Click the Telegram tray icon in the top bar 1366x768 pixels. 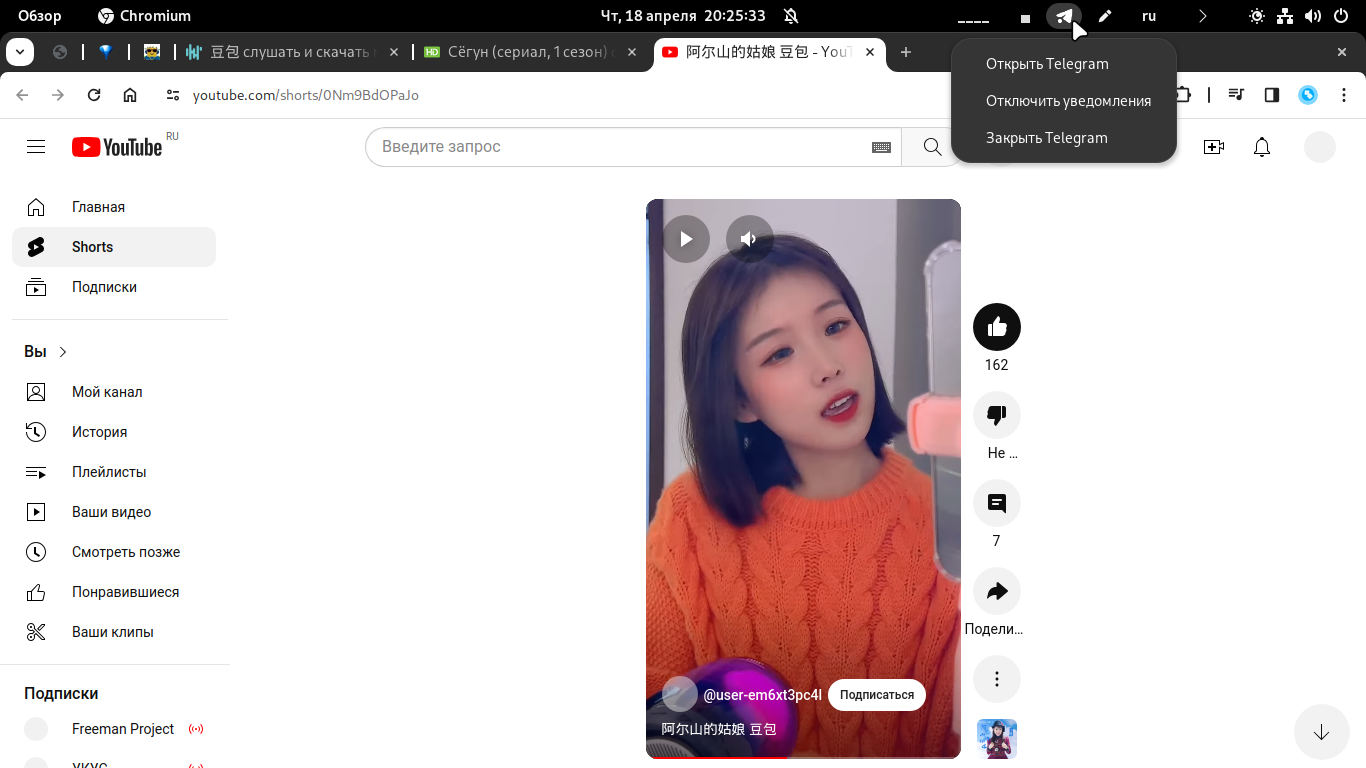[x=1065, y=16]
